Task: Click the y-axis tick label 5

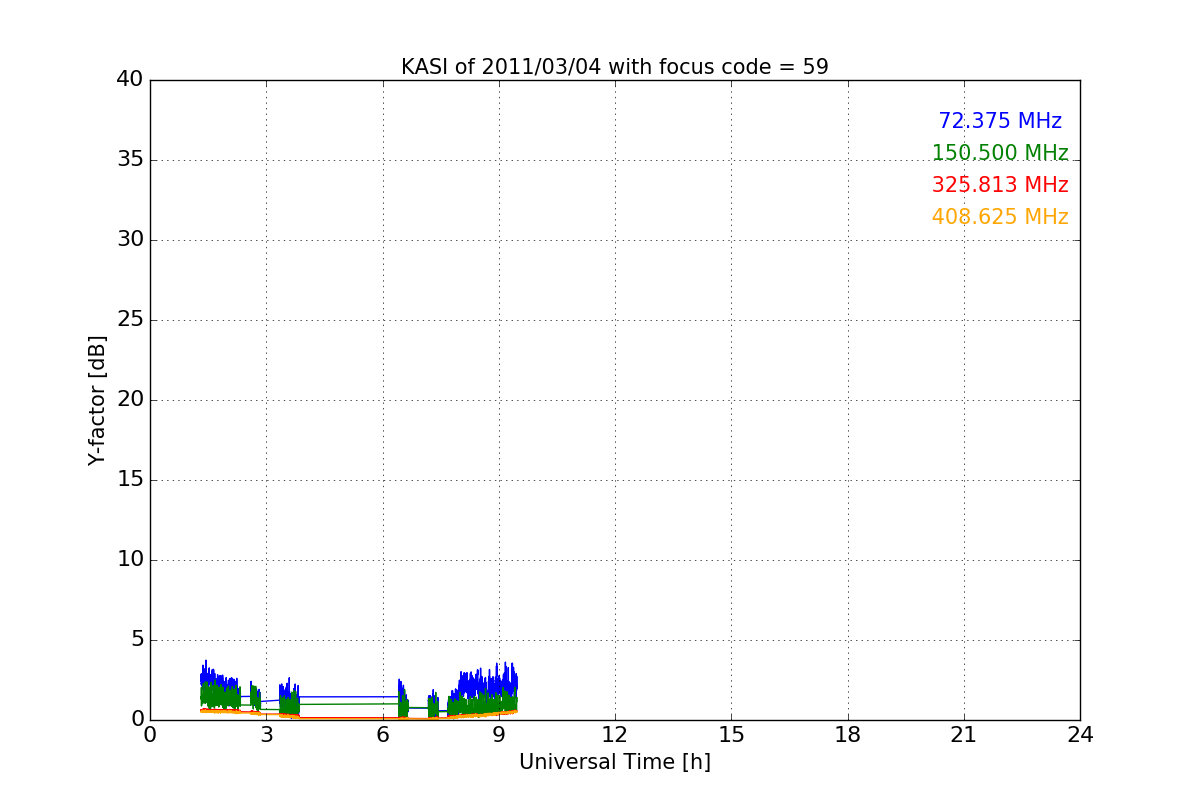Action: tap(137, 640)
